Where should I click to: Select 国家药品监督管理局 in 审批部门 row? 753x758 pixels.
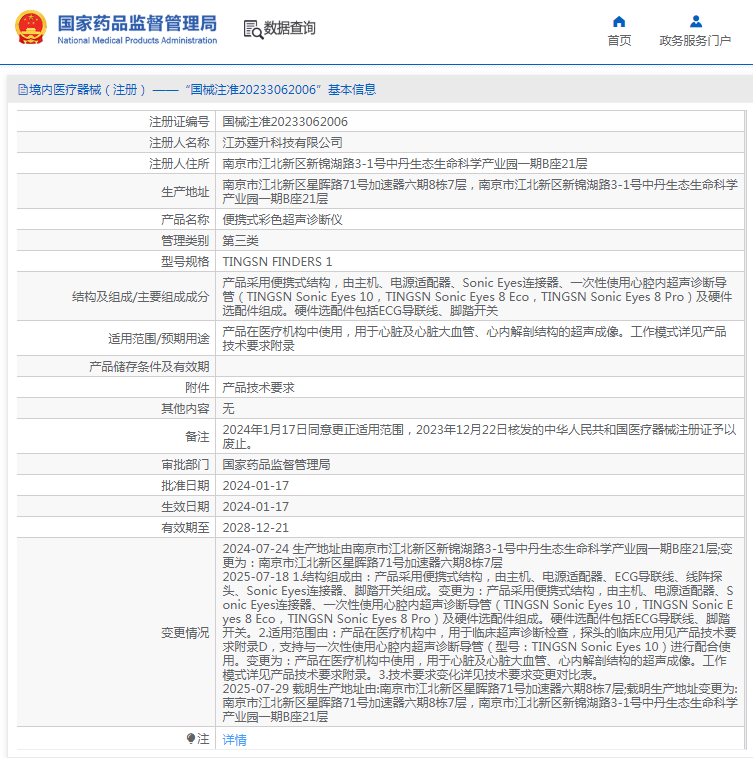point(276,465)
